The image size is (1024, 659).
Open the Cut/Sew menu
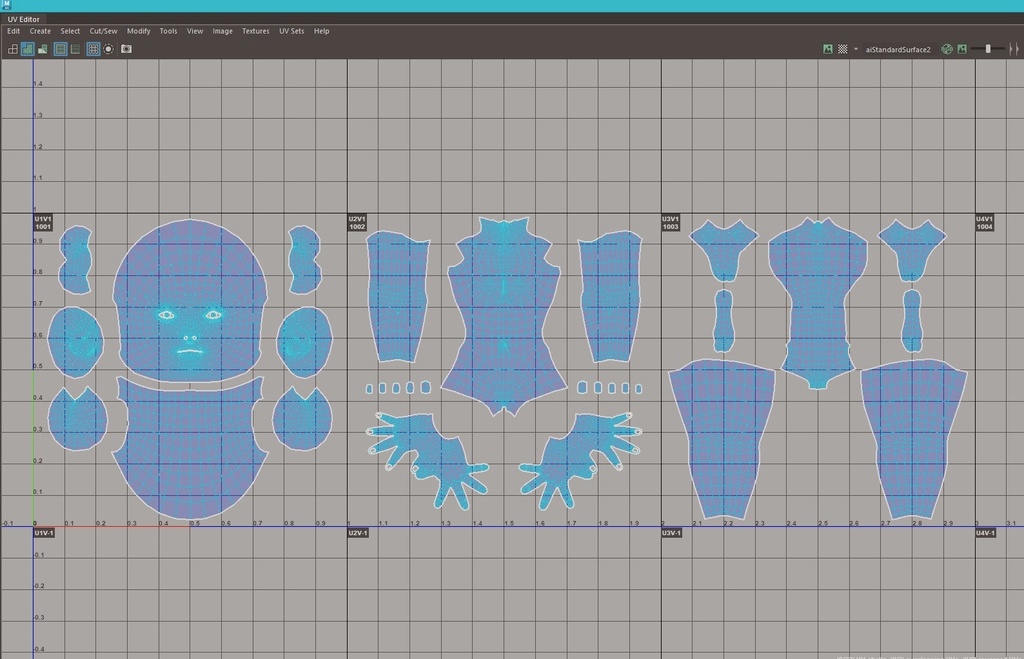click(x=103, y=31)
